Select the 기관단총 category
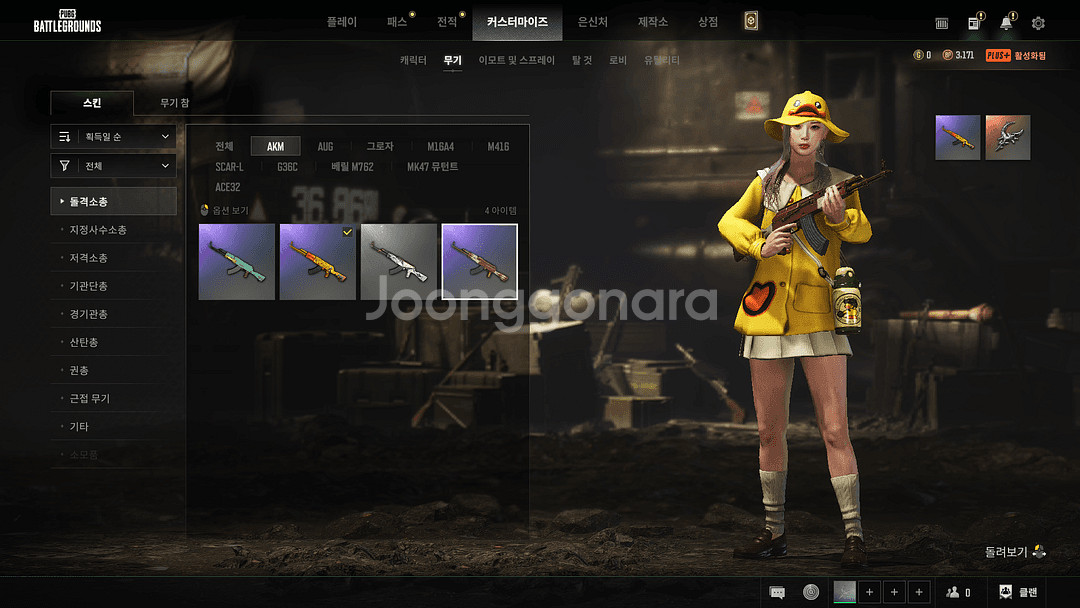Viewport: 1080px width, 608px height. click(114, 286)
